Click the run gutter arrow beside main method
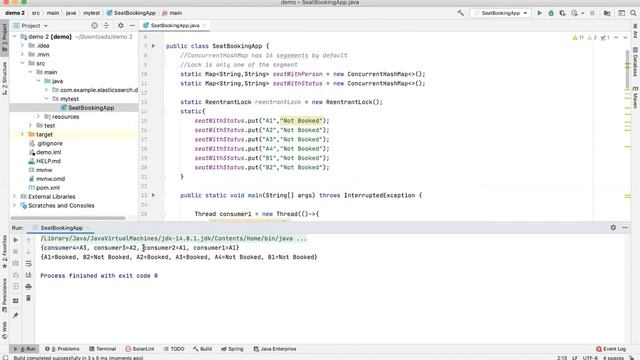The height and width of the screenshot is (360, 640). (x=153, y=196)
